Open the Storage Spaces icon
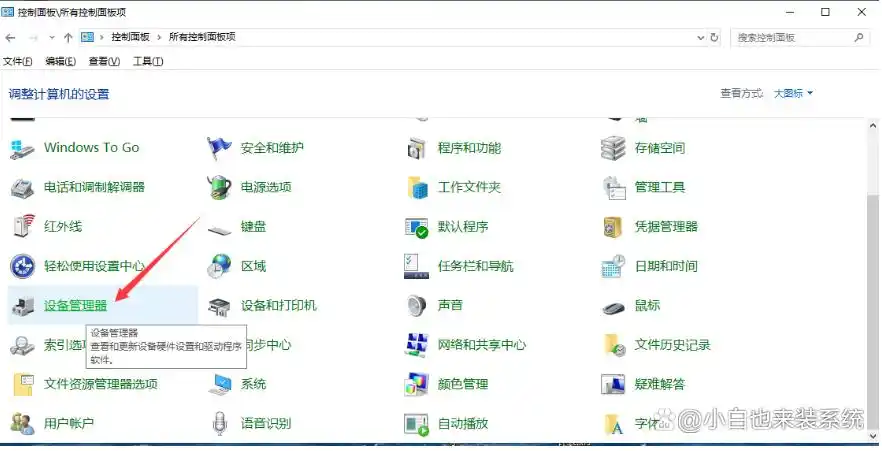This screenshot has height=451, width=882. [613, 148]
